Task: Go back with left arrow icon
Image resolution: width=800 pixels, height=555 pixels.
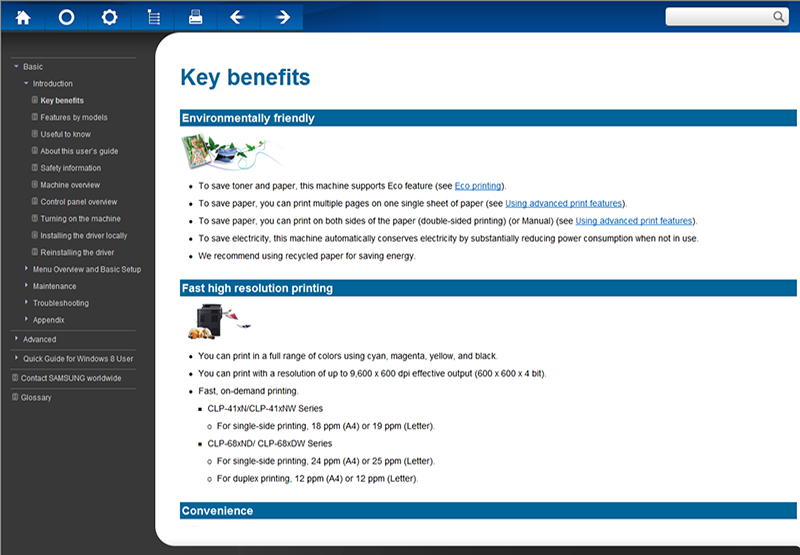Action: (238, 17)
